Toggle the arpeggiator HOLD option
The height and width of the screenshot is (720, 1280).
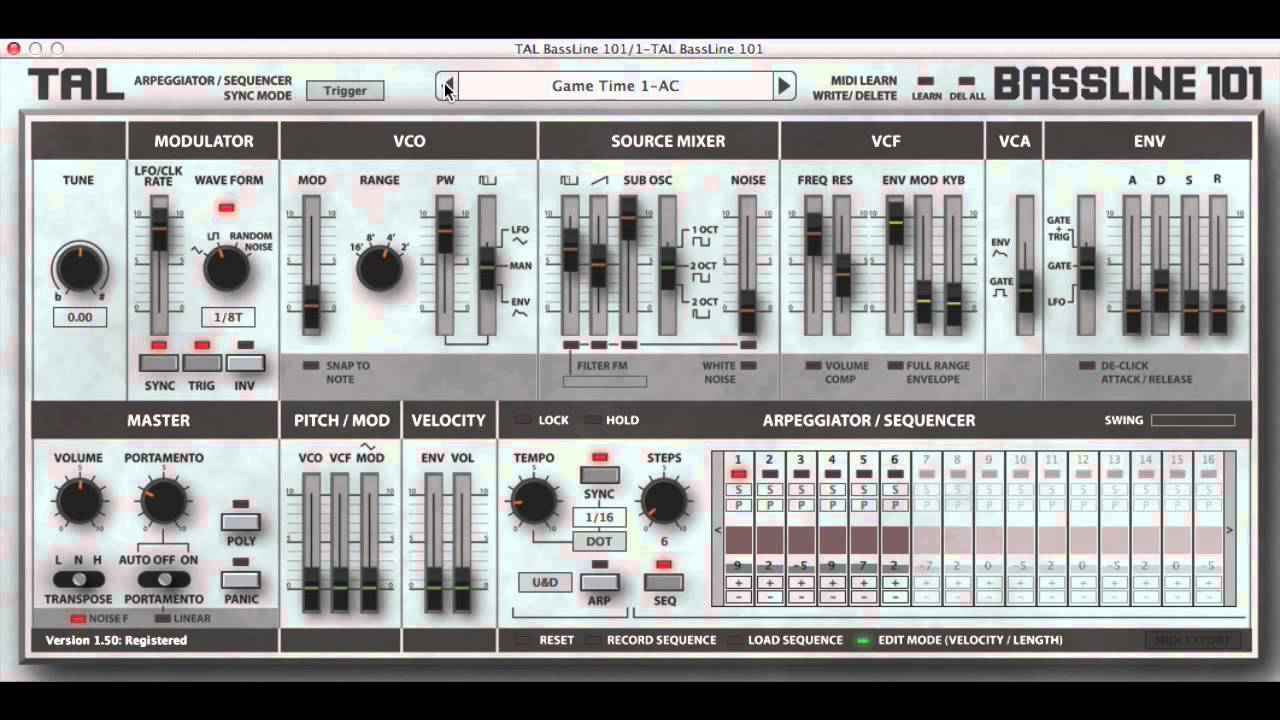[594, 421]
